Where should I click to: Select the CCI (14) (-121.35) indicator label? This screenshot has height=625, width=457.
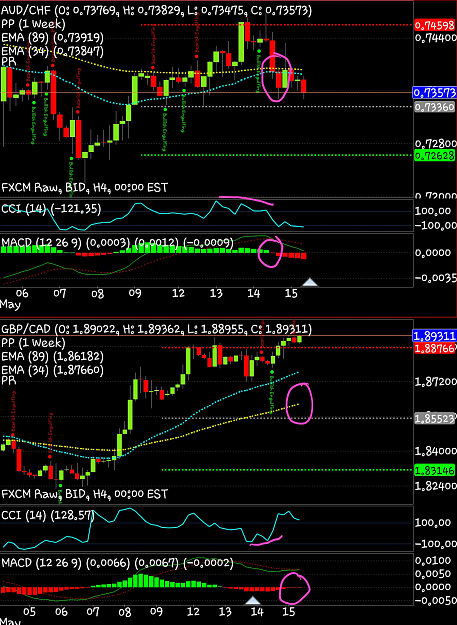tap(51, 208)
